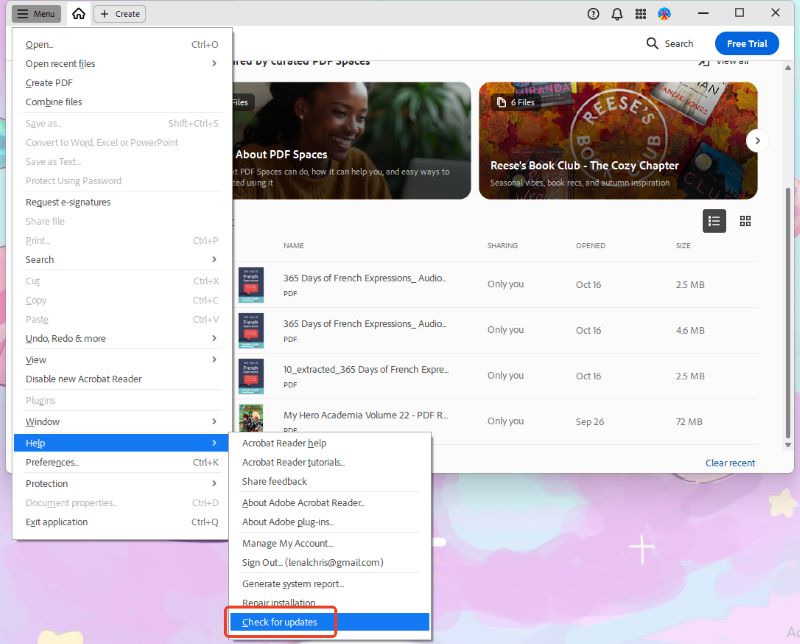Click the Home icon in the top bar

(79, 14)
